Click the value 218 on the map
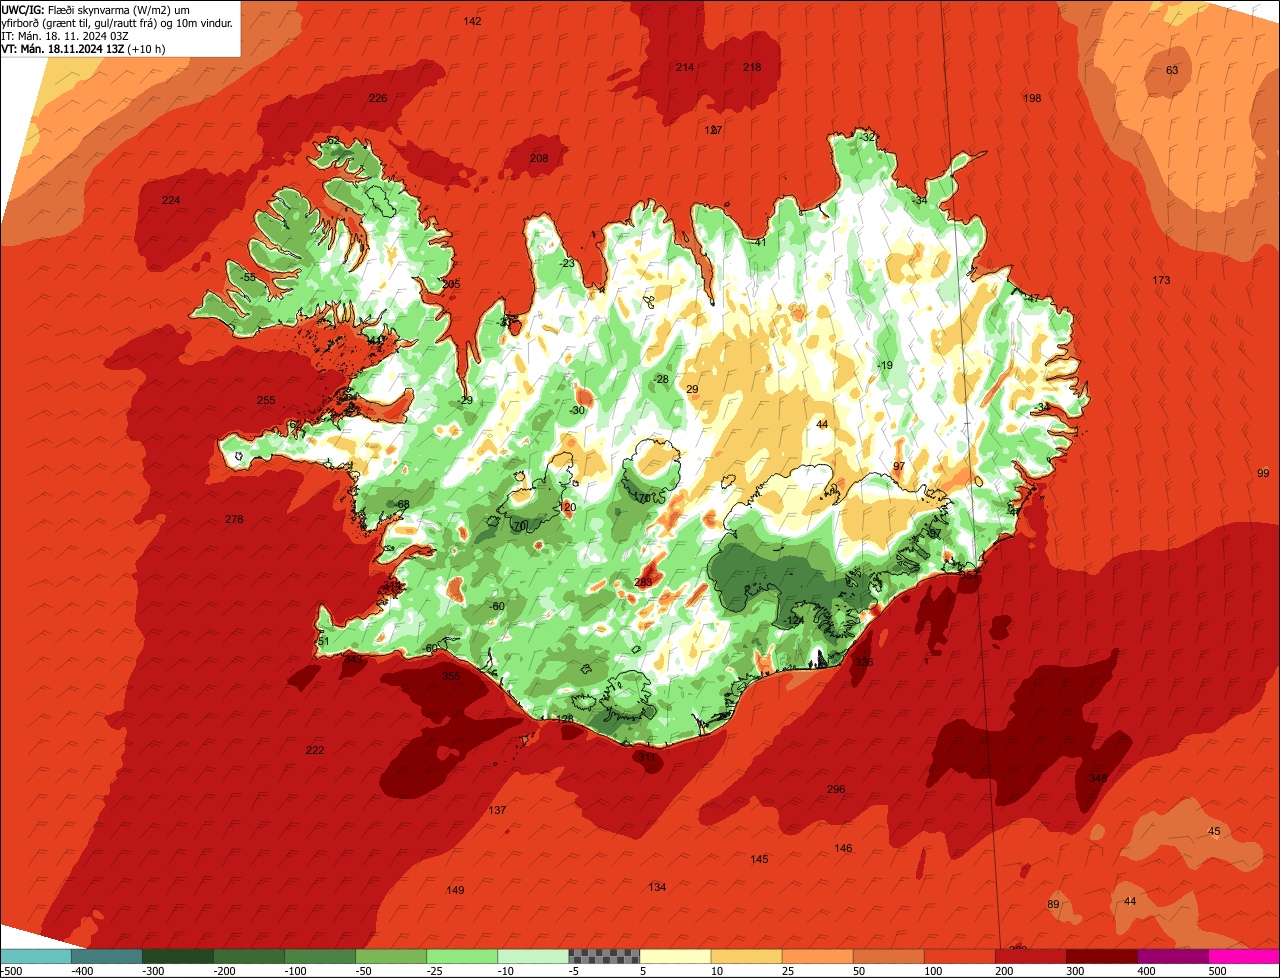This screenshot has height=978, width=1280. tap(752, 67)
